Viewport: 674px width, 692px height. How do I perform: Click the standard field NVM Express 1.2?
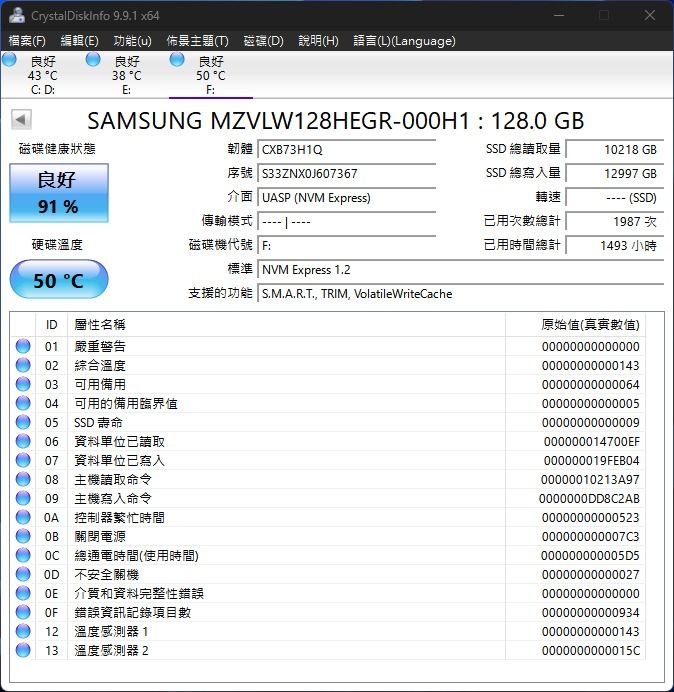click(x=460, y=270)
